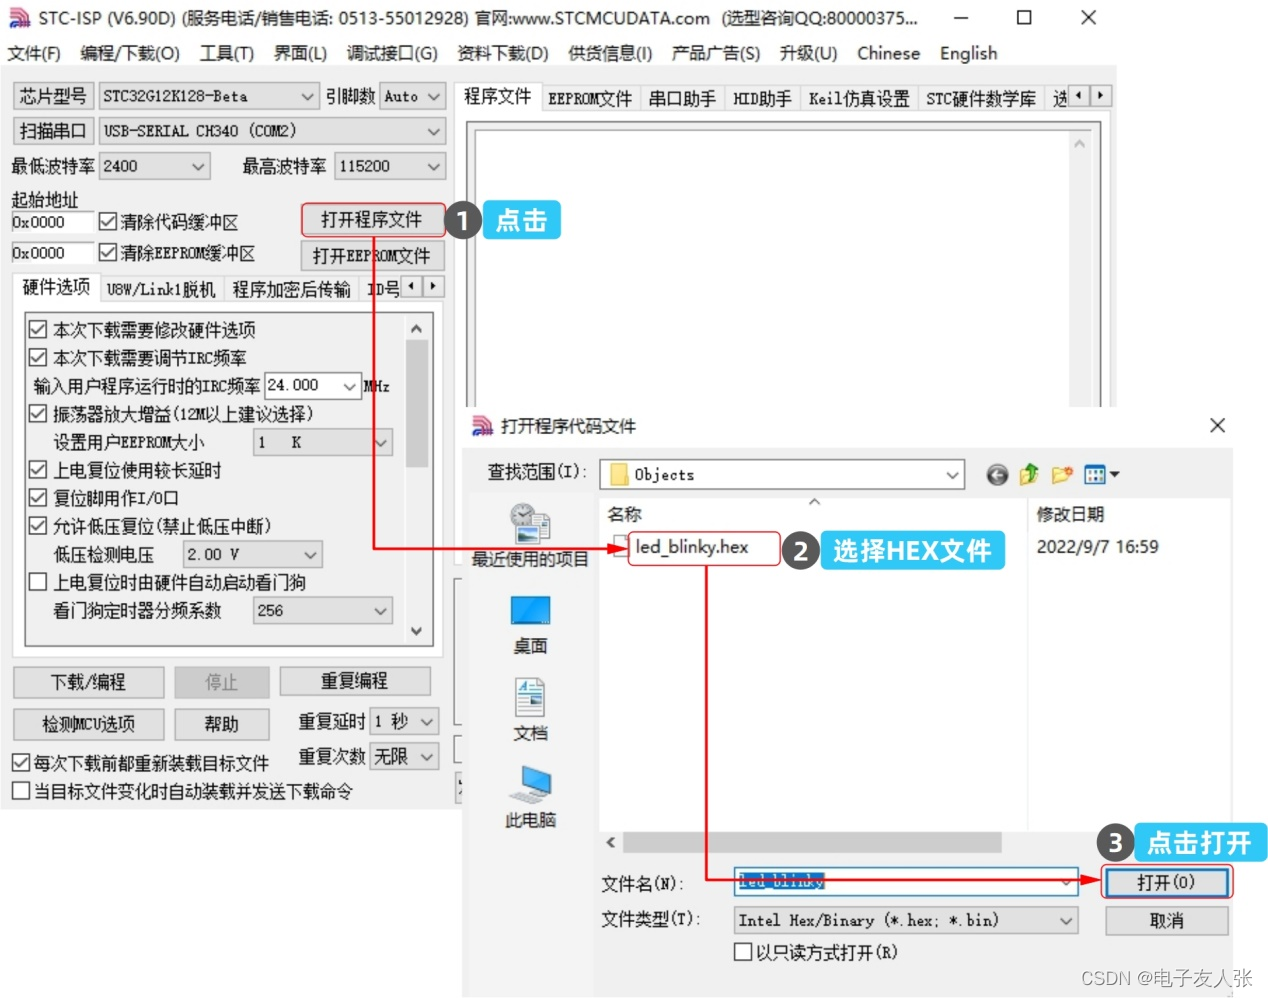Screen dimensions: 1268x998
Task: Toggle auto-load on file change checkbox
Action: coord(21,790)
